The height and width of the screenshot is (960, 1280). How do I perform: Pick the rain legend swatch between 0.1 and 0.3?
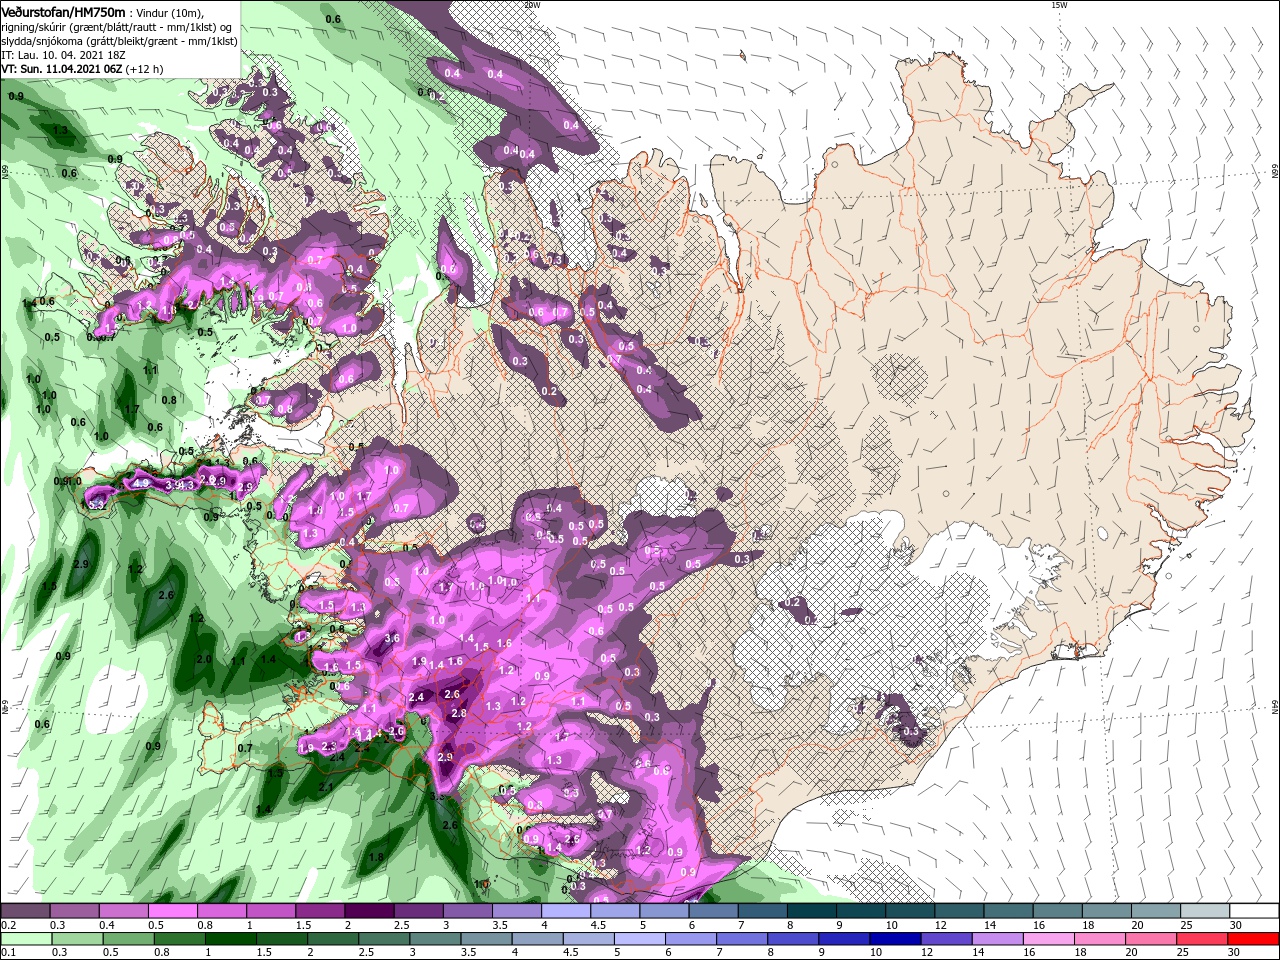(x=25, y=939)
